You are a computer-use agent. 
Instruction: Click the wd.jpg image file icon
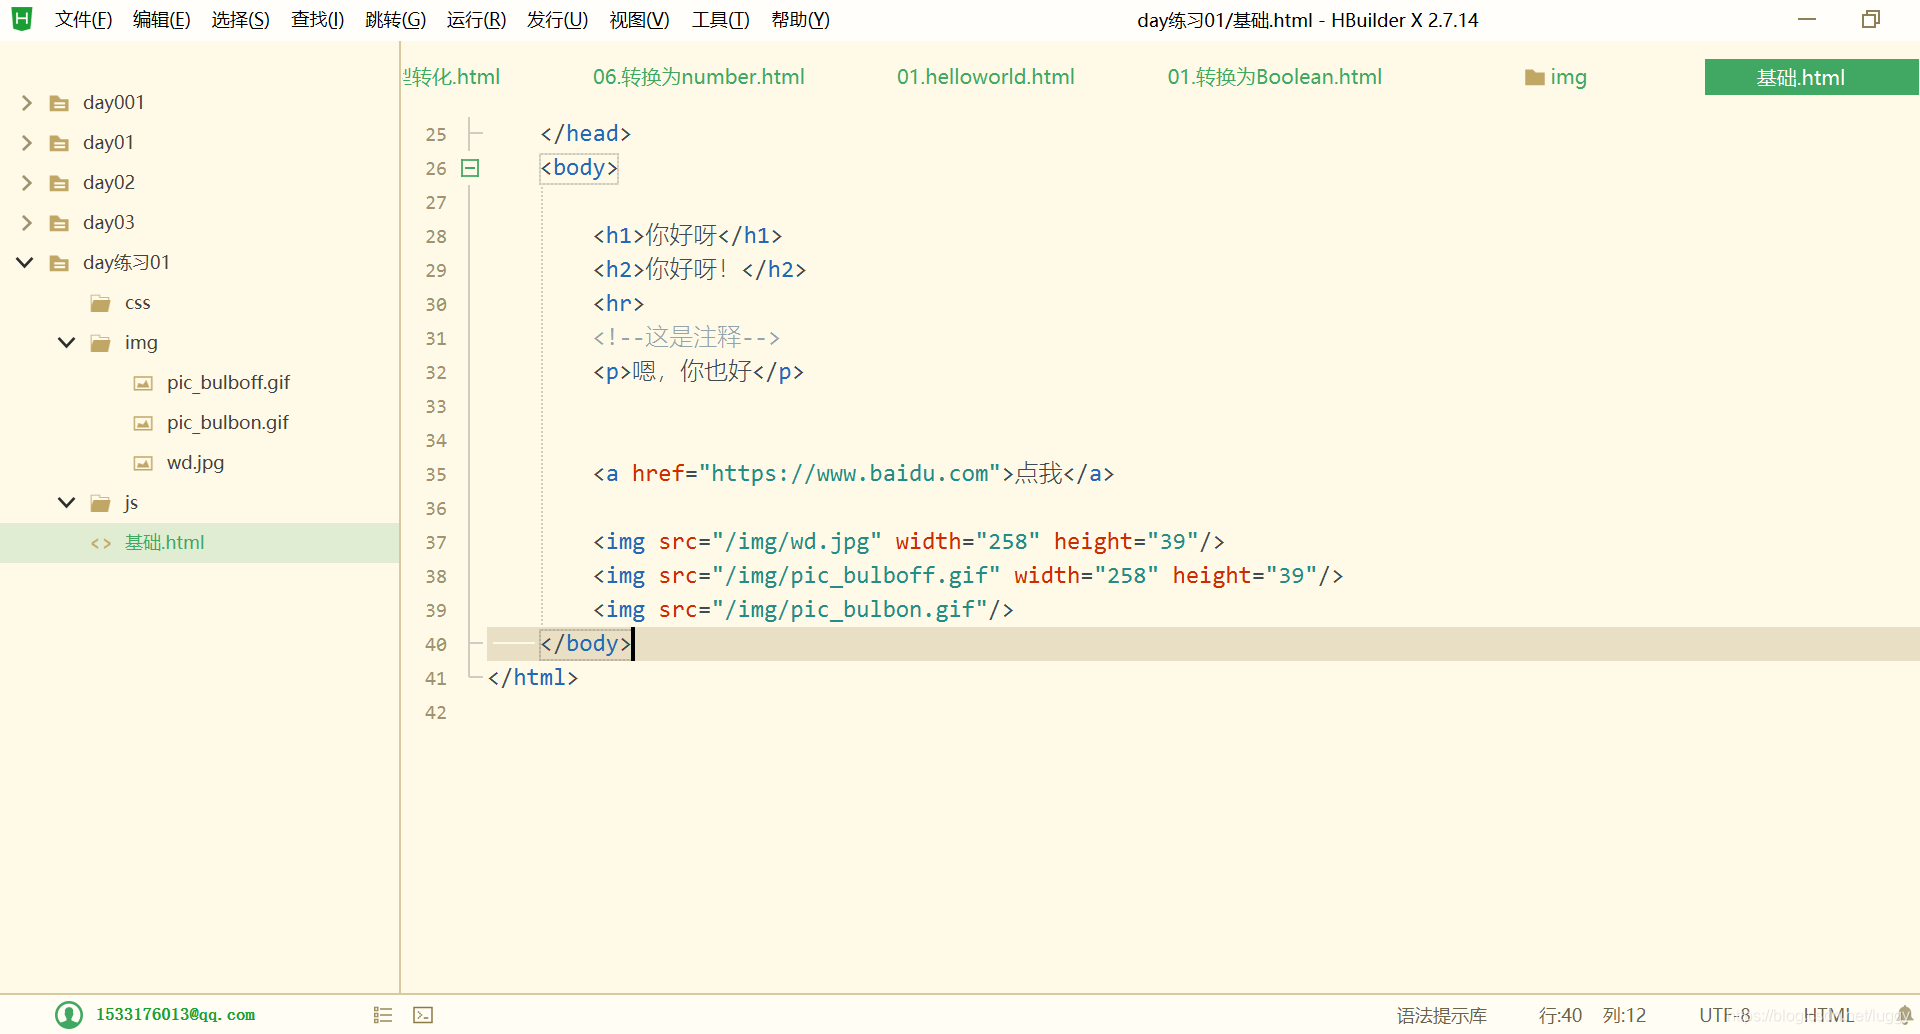point(143,463)
